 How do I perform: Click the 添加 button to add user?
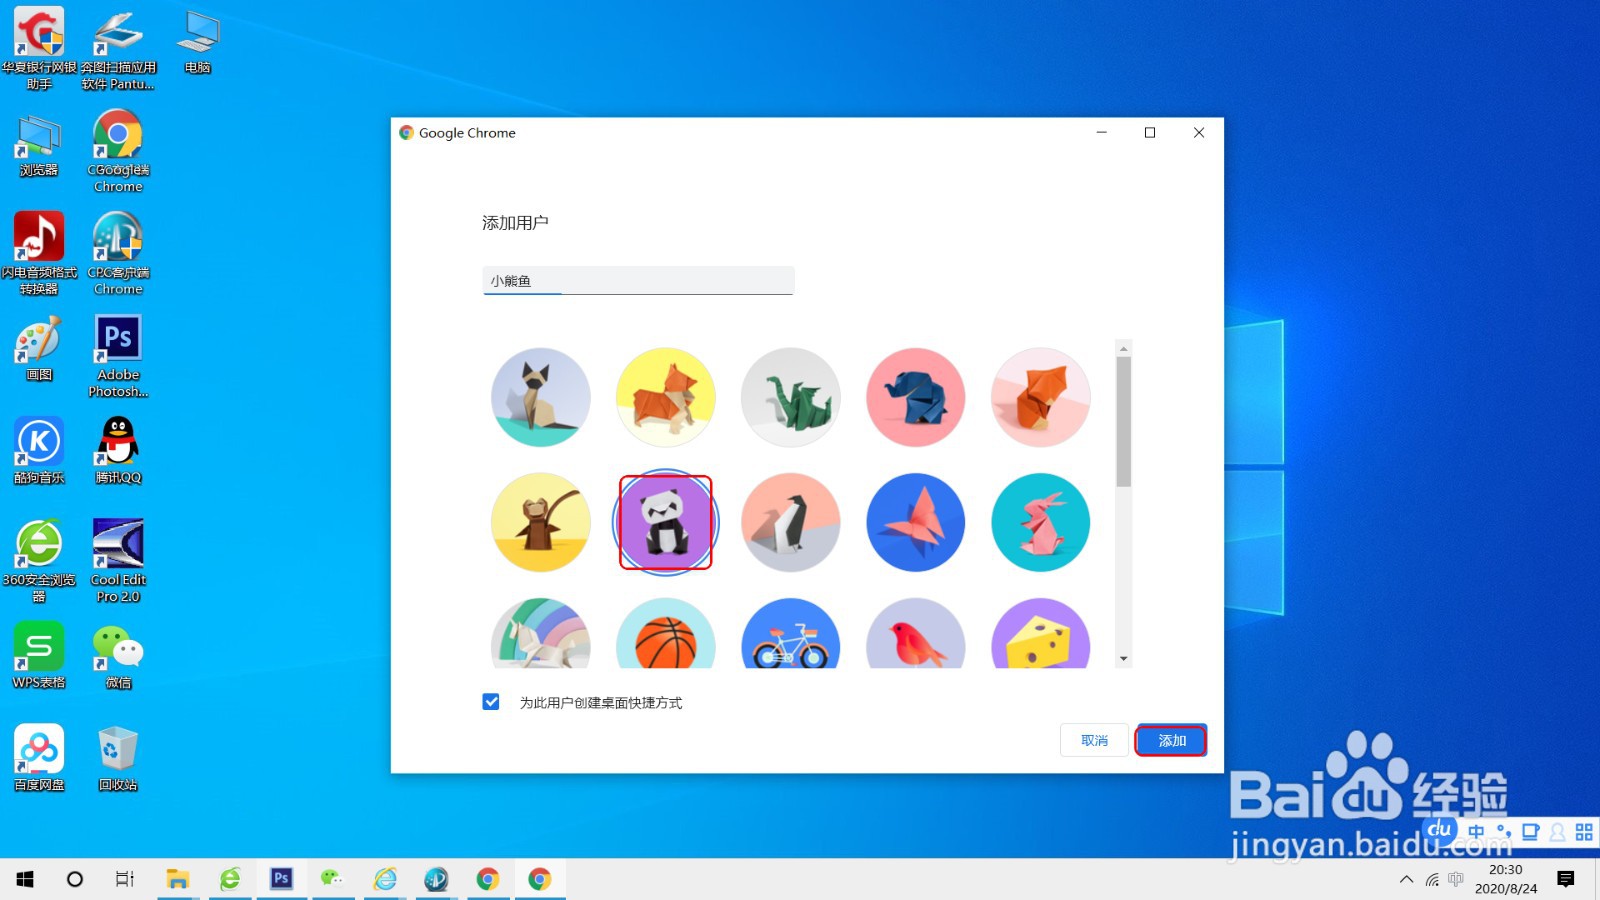pos(1170,740)
